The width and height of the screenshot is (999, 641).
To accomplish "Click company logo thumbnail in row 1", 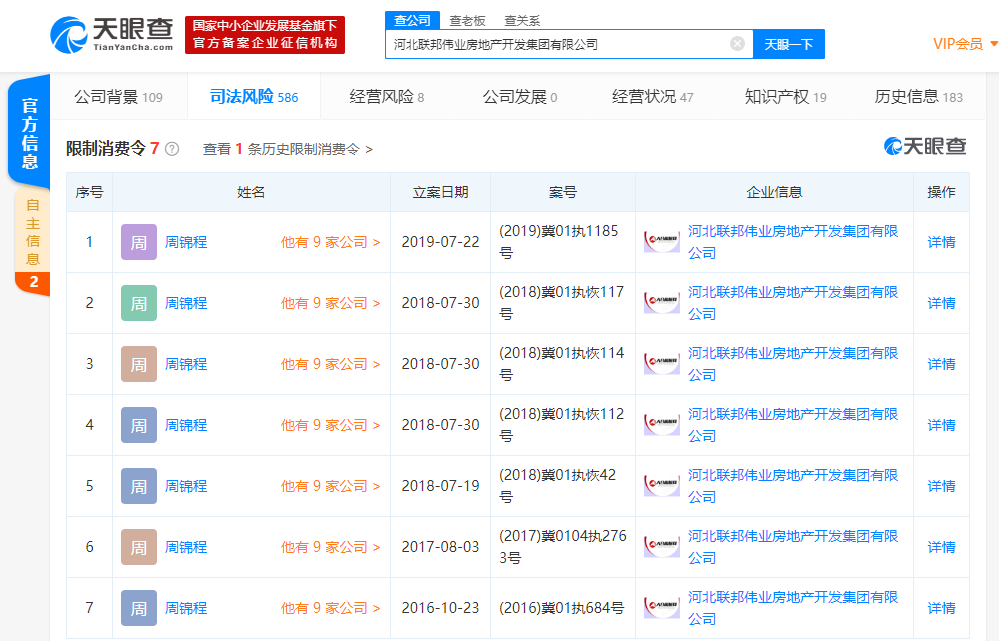I will click(662, 242).
